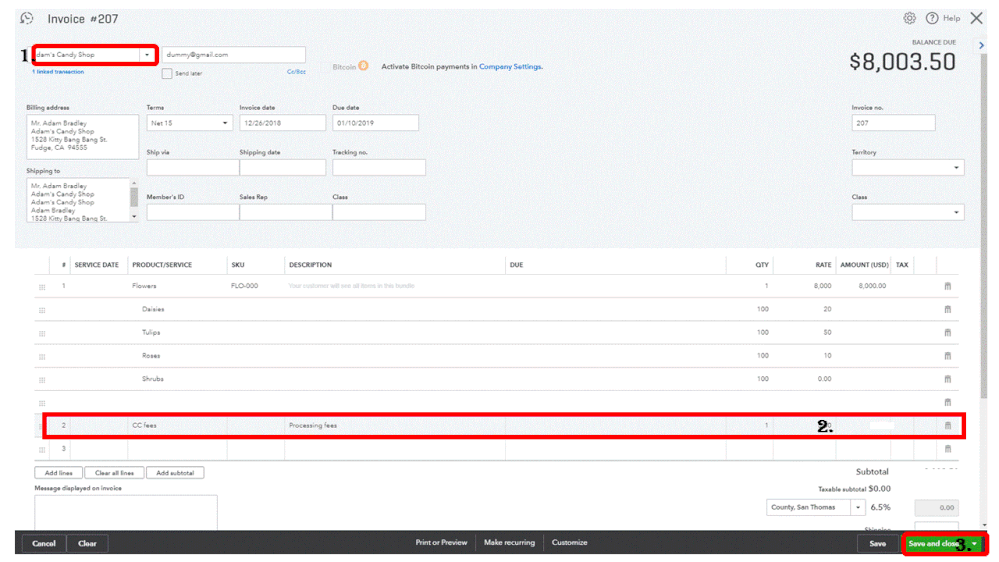Open the County, San Thomas tax dropdown
999x562 pixels.
pyautogui.click(x=858, y=507)
